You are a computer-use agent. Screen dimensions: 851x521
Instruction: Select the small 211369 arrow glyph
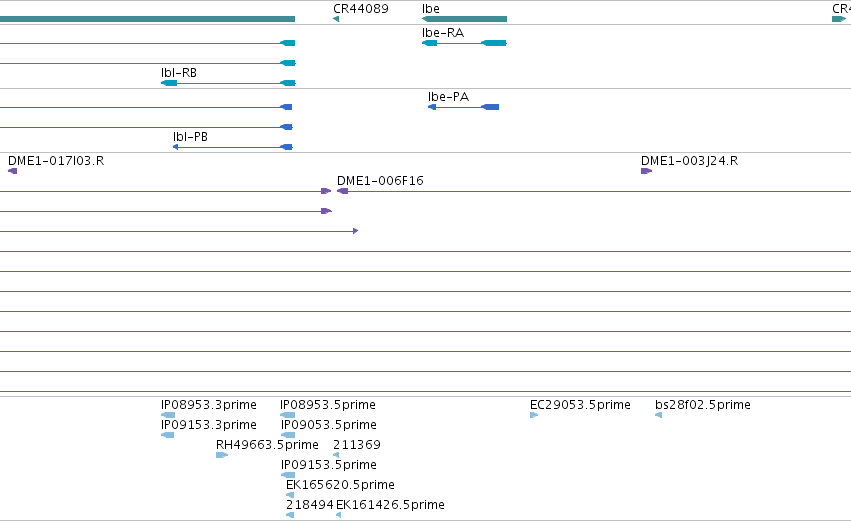(336, 455)
